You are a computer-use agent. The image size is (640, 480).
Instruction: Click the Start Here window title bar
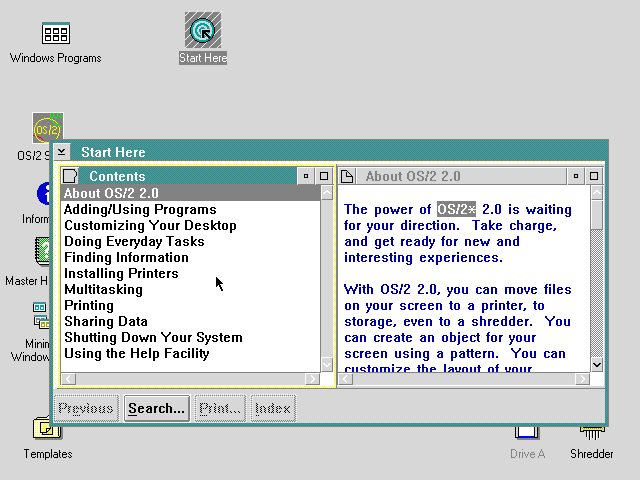pos(338,152)
